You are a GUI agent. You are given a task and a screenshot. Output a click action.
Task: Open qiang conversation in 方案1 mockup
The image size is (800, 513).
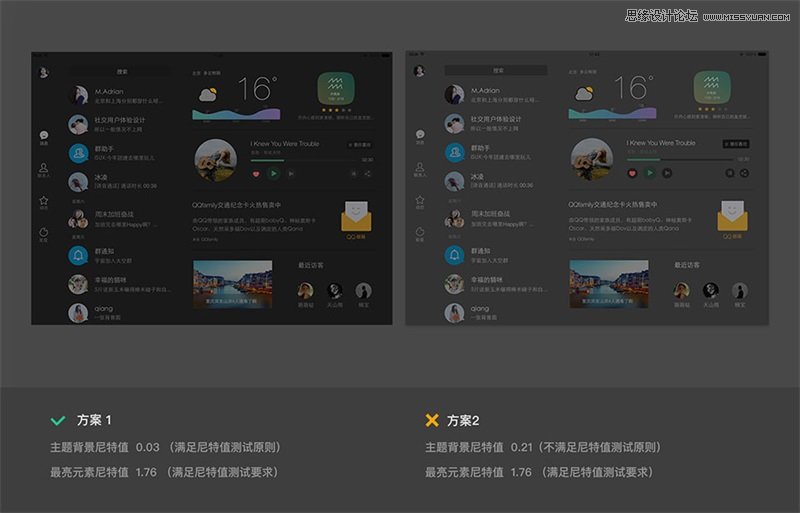click(120, 312)
